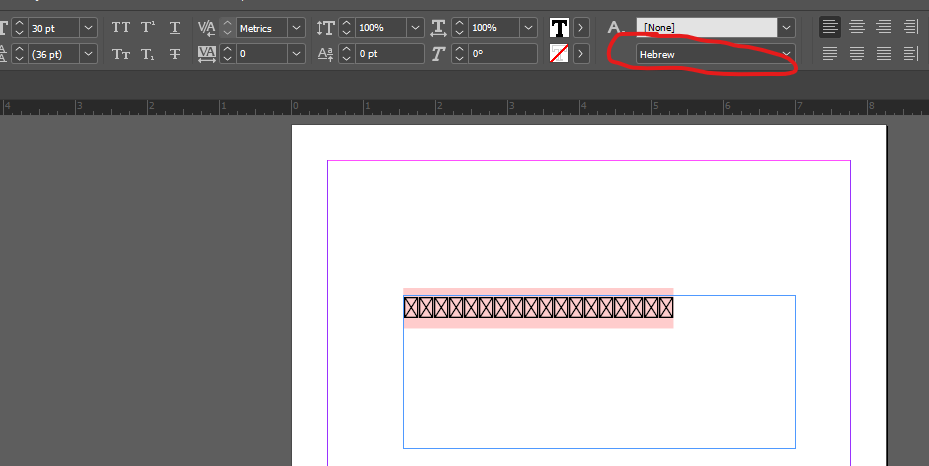Click the (36 pt) leading field

(x=54, y=54)
